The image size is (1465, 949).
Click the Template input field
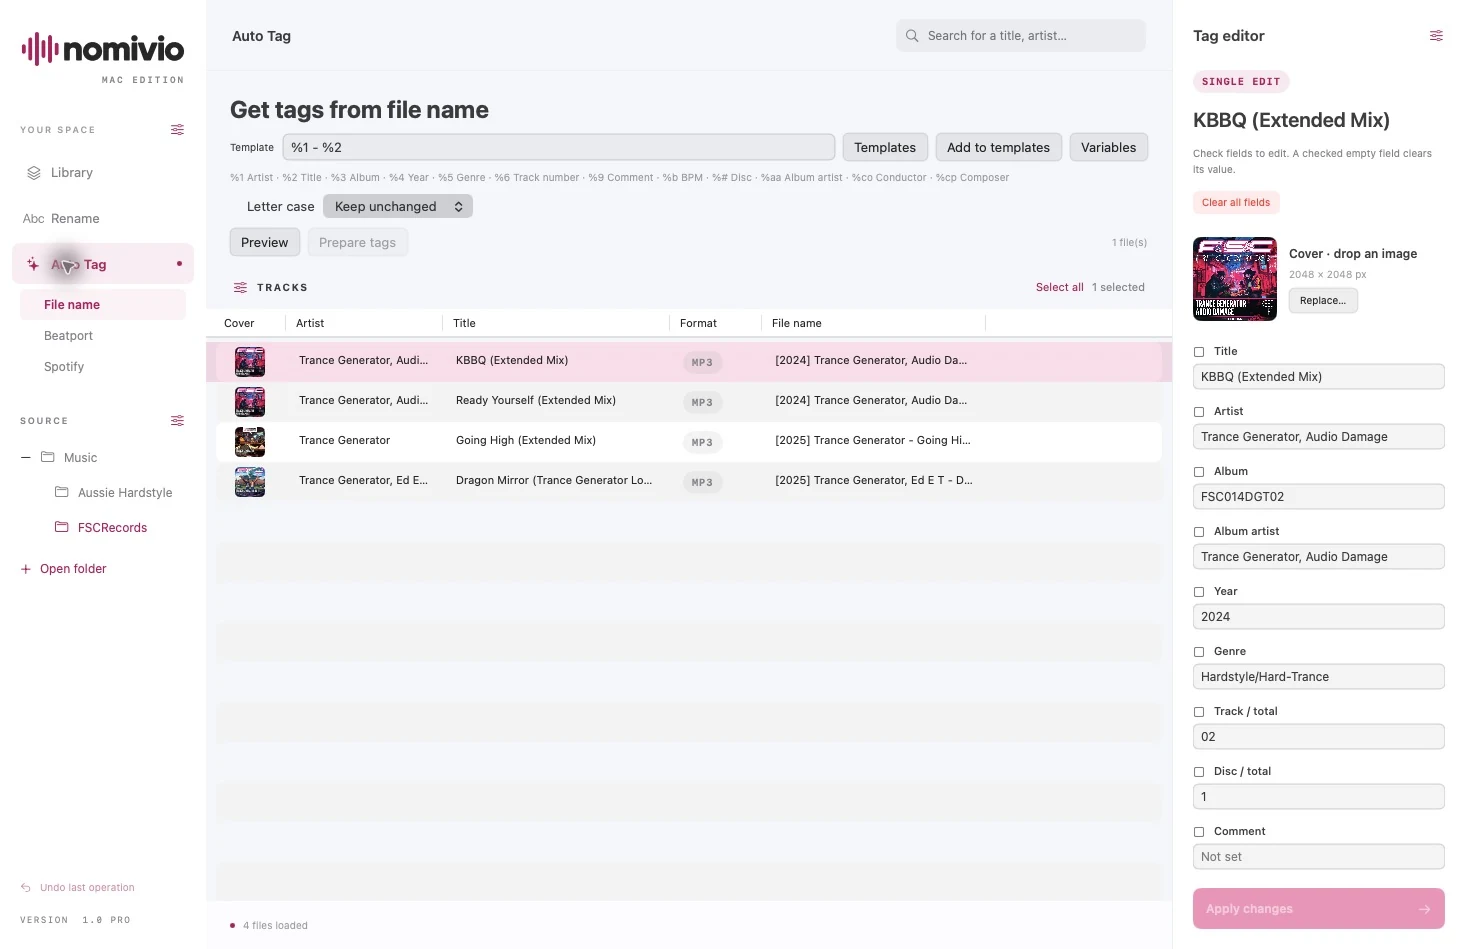[559, 147]
